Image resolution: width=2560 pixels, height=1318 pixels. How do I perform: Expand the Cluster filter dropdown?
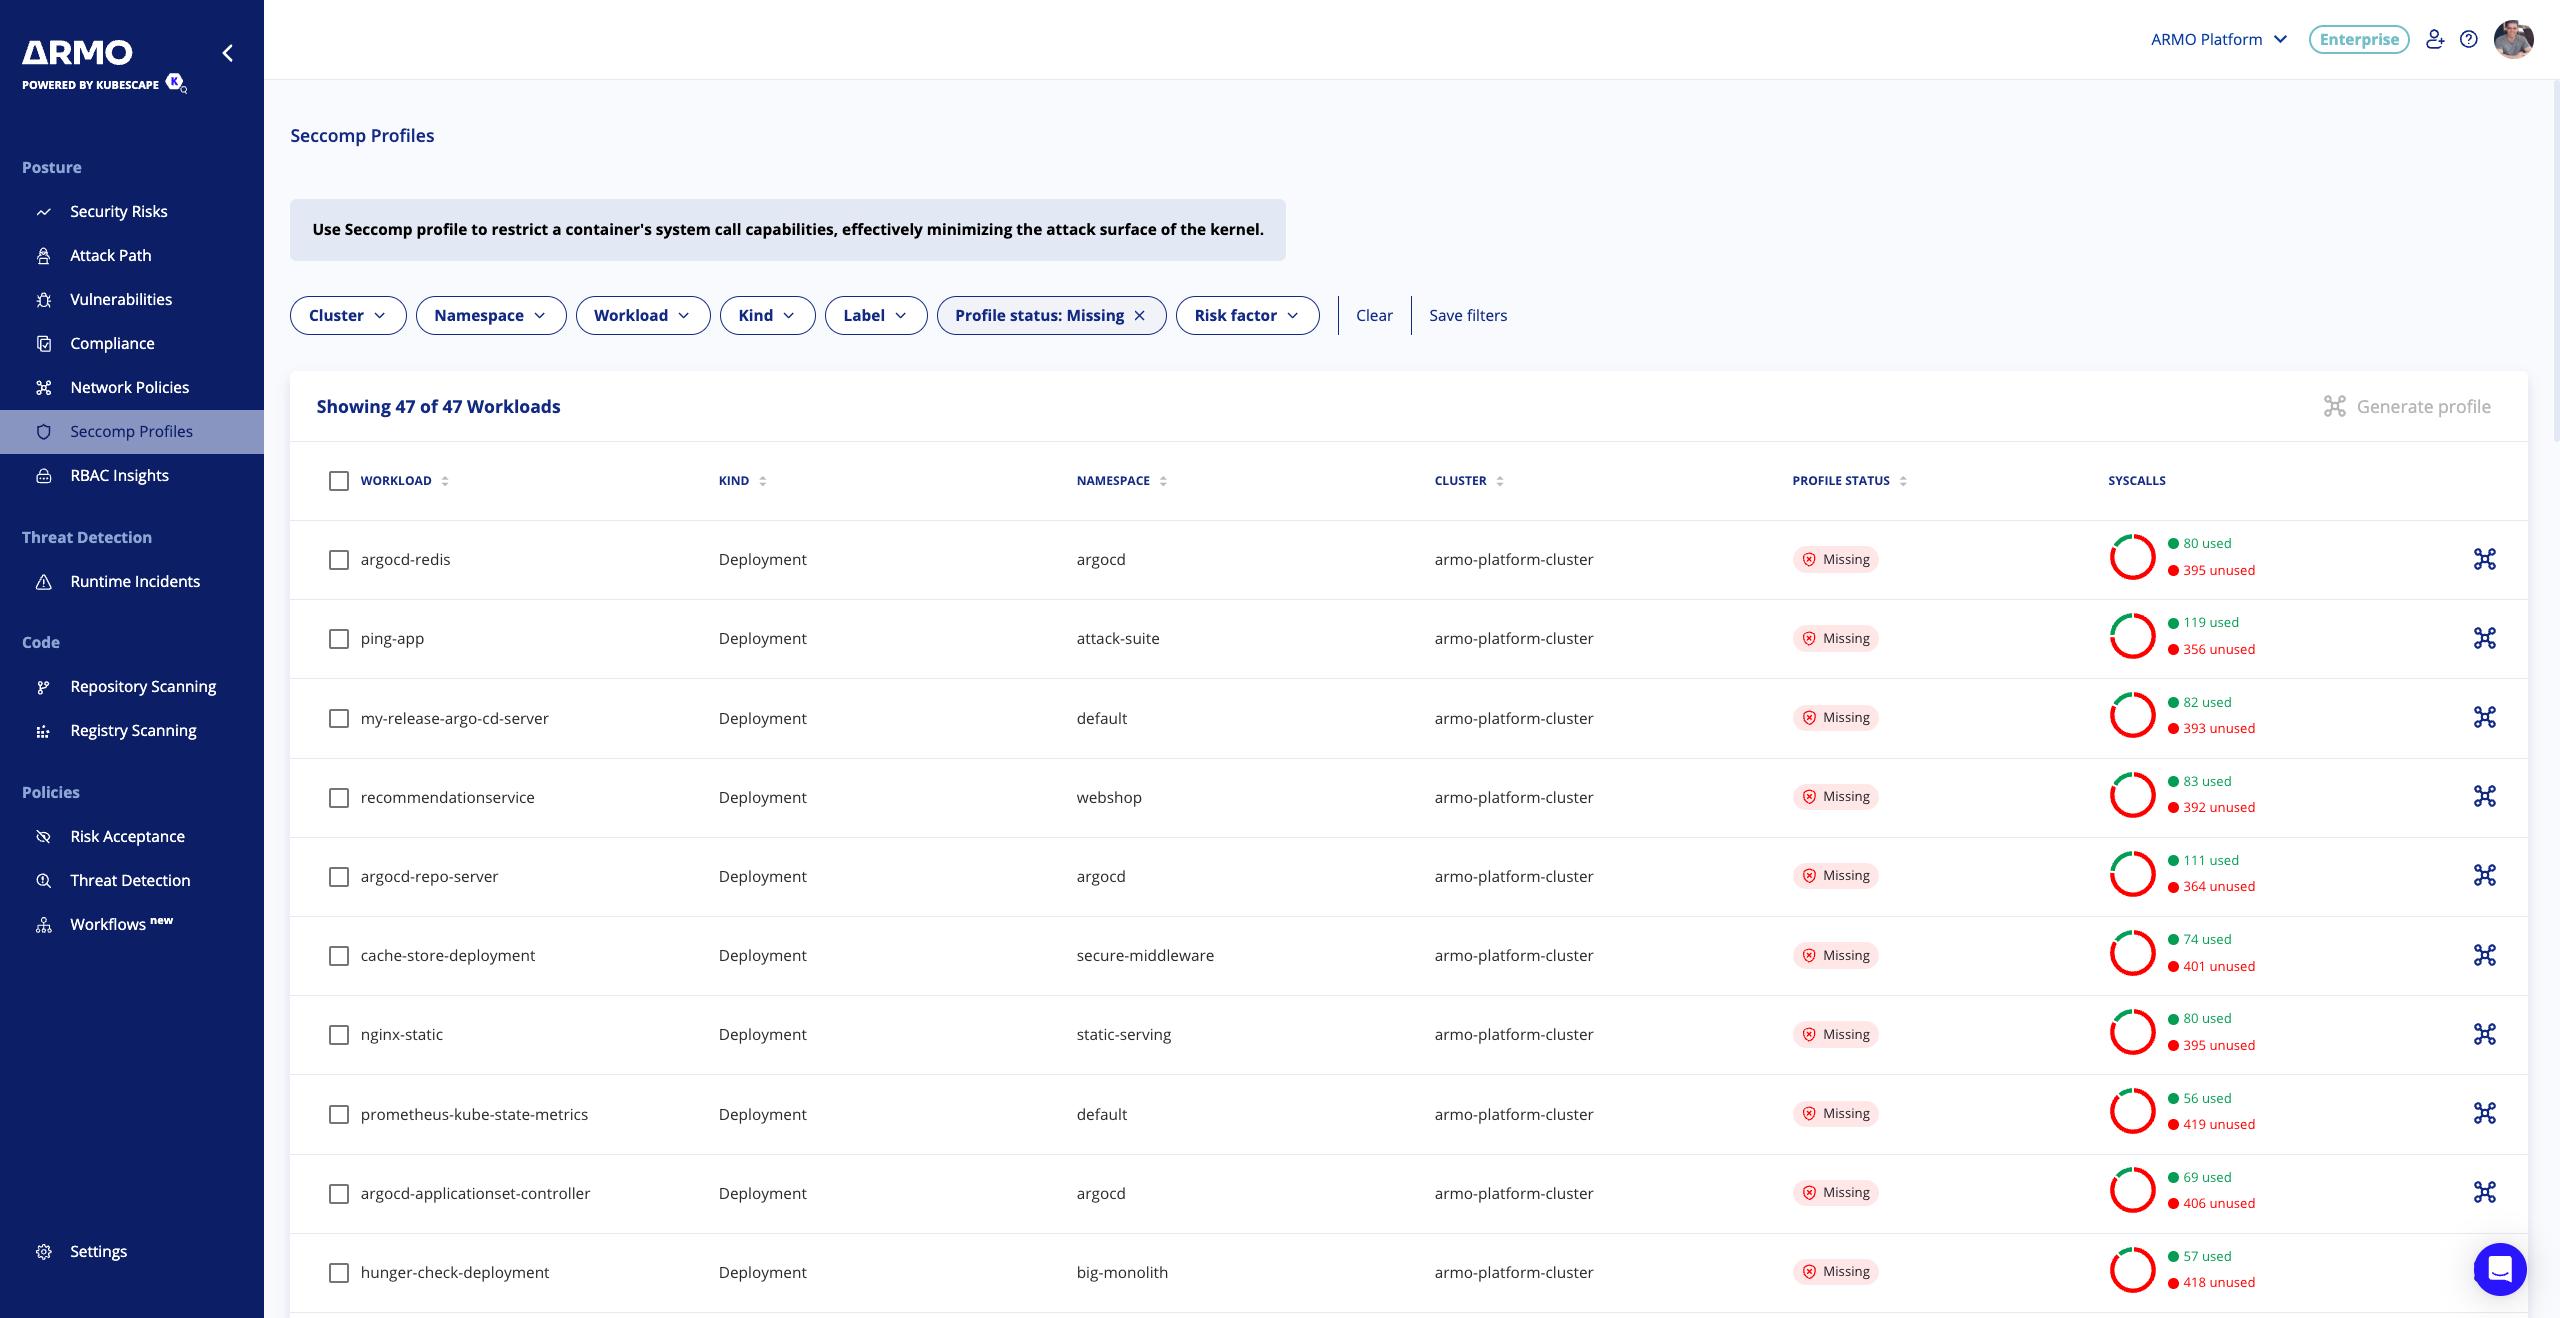pos(347,316)
